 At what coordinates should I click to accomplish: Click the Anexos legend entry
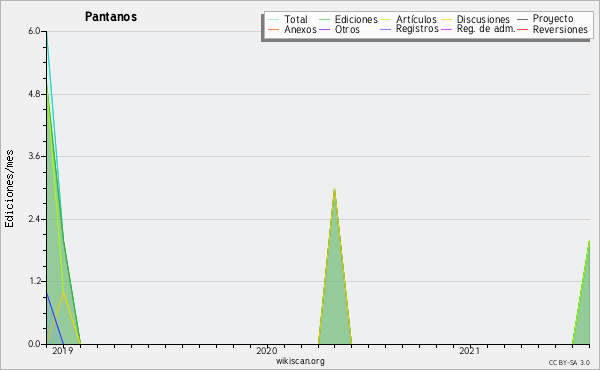[x=300, y=29]
